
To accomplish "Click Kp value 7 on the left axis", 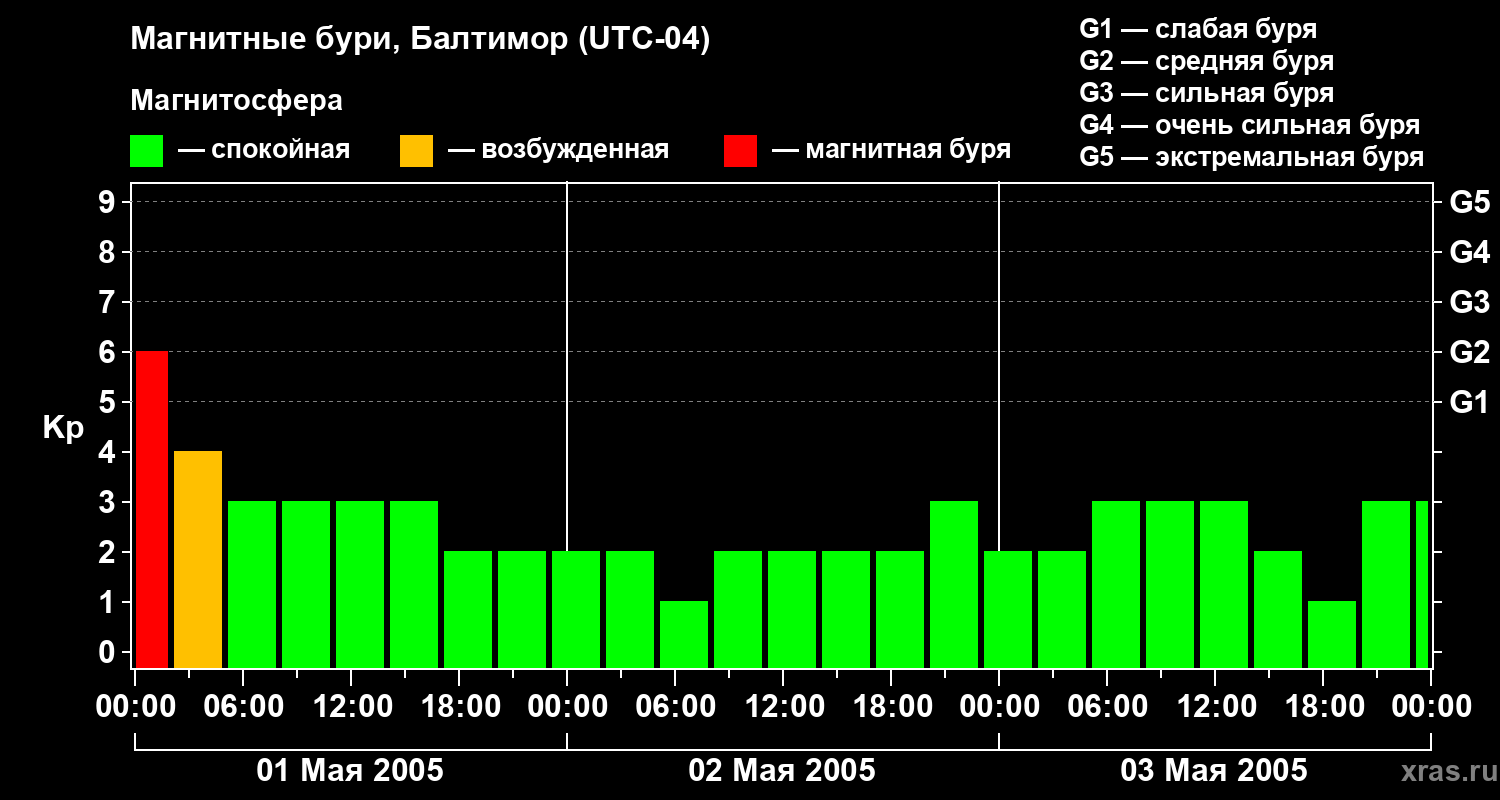I will pyautogui.click(x=109, y=303).
